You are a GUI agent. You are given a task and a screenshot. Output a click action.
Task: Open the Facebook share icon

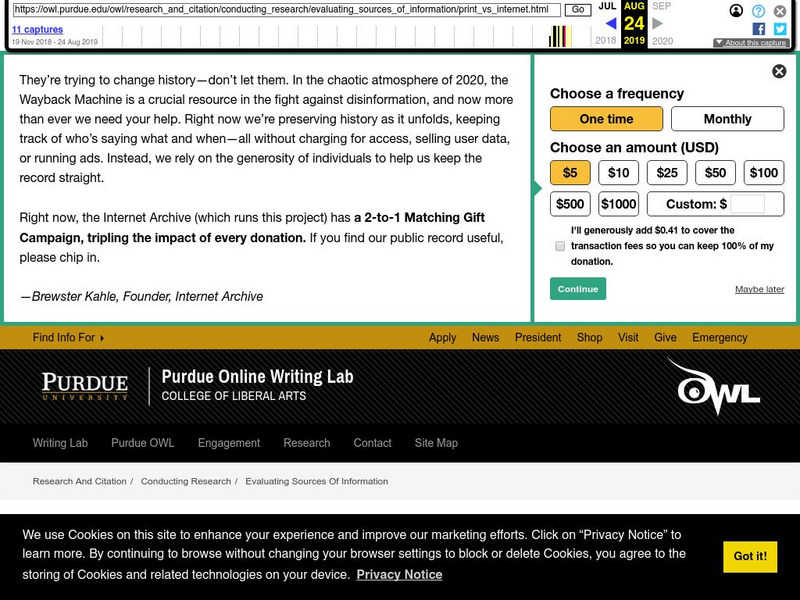point(759,29)
